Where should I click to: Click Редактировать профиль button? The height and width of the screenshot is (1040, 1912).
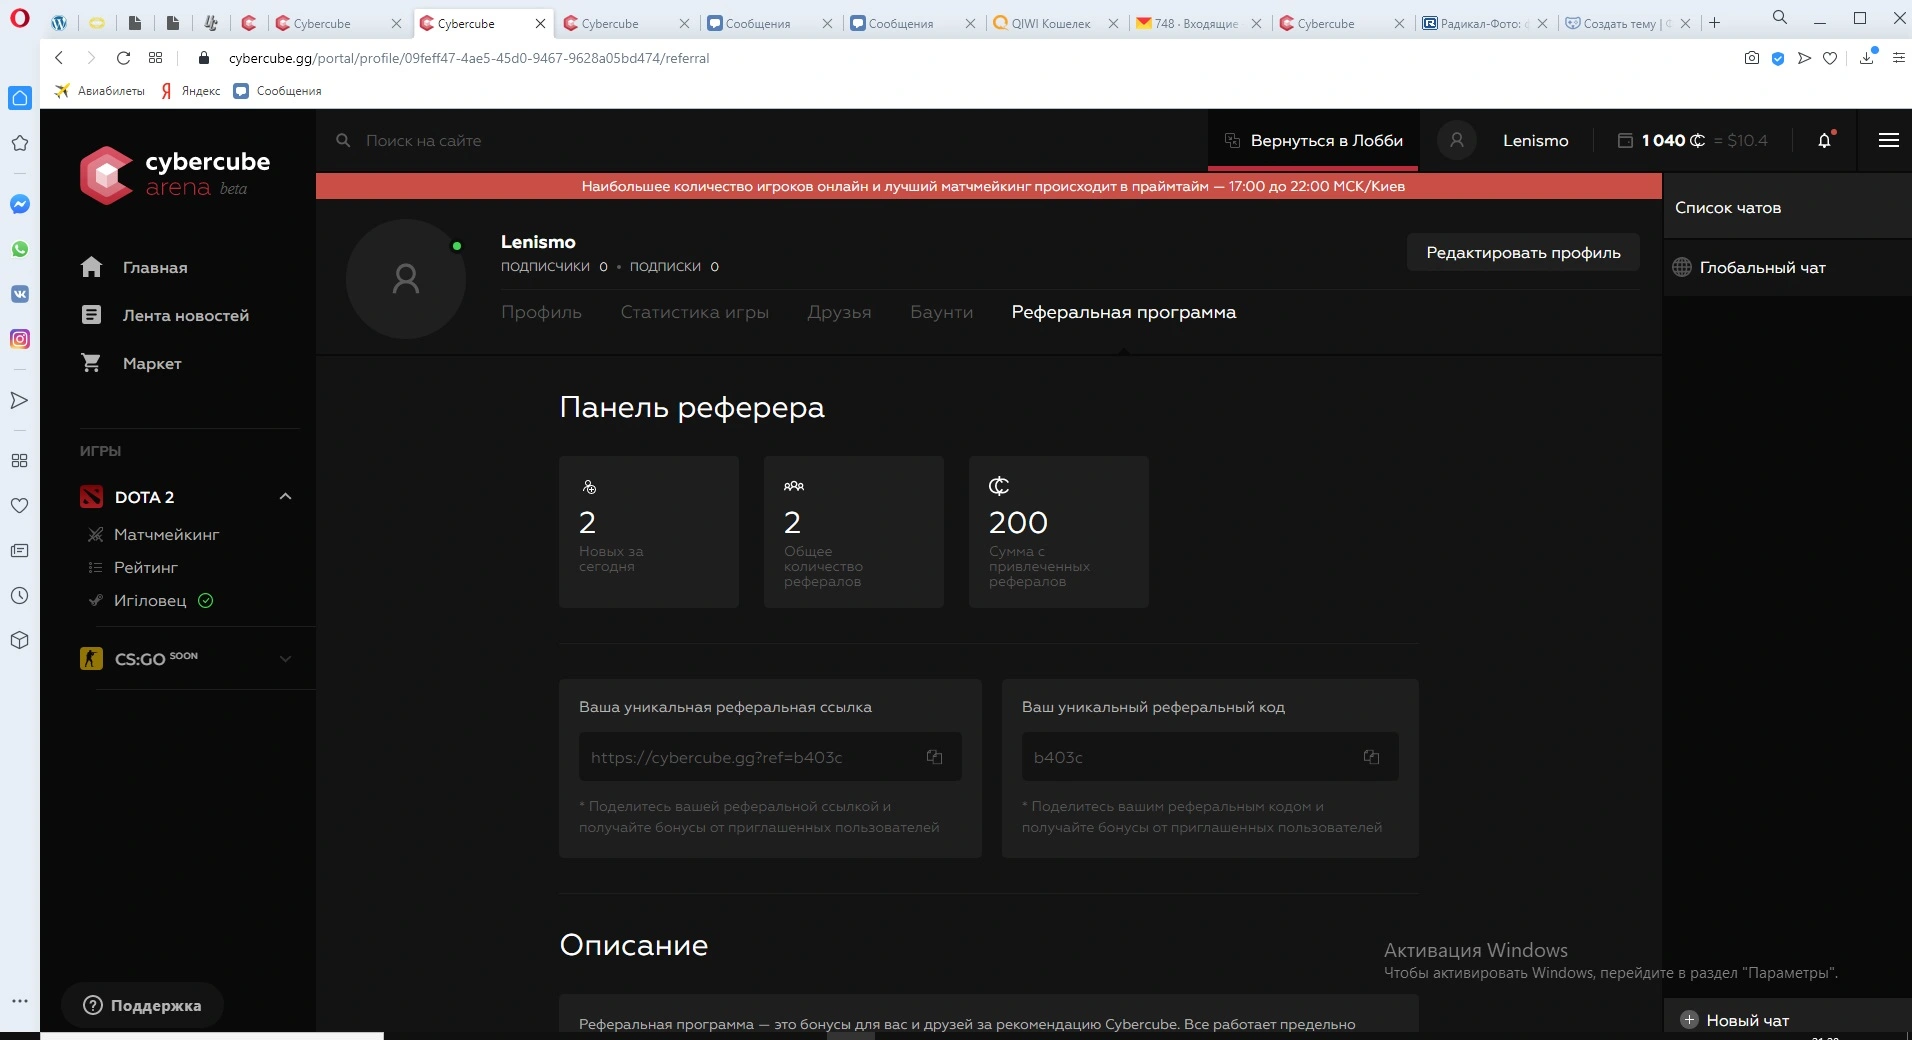tap(1523, 252)
